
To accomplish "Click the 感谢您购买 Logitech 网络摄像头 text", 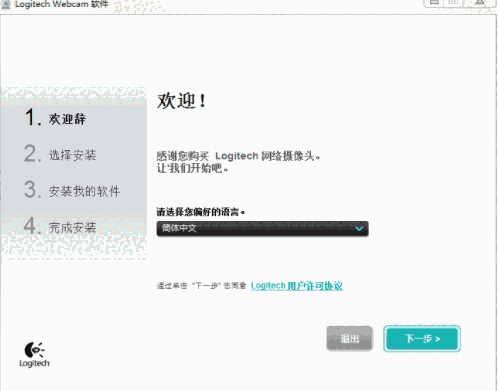I will [x=238, y=156].
